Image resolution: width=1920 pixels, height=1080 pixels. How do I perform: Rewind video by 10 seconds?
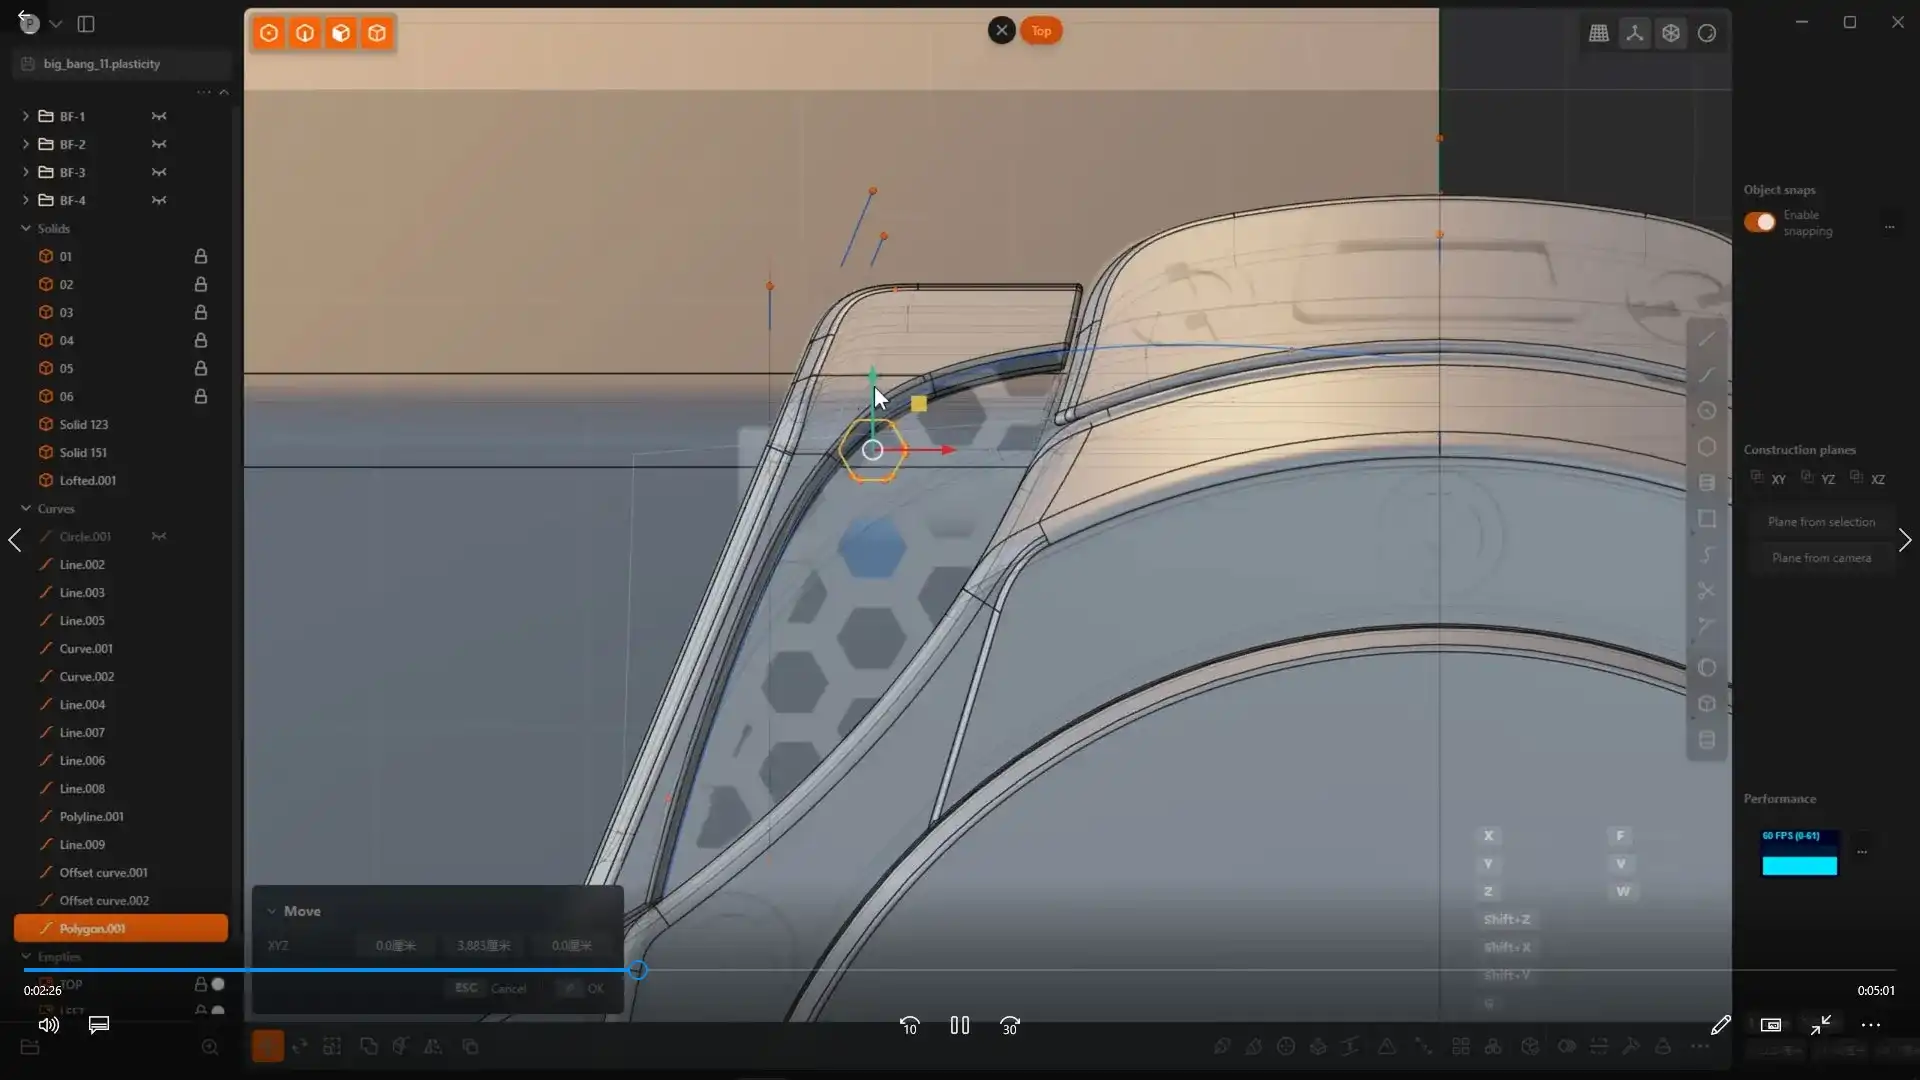tap(909, 1026)
